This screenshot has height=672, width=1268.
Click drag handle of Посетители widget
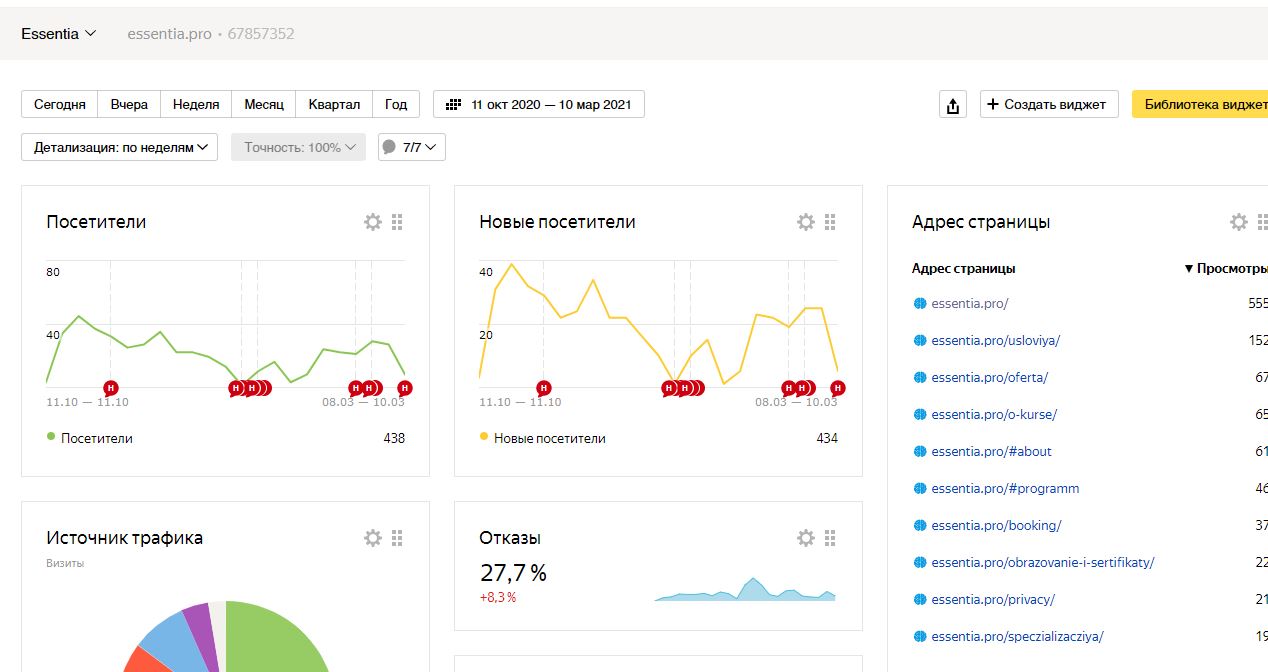tap(397, 222)
